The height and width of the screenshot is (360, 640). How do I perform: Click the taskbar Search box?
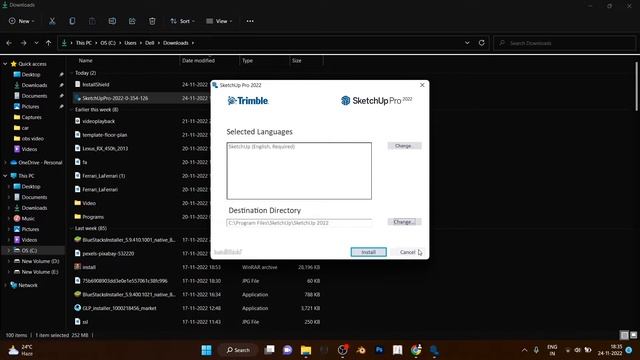[x=238, y=350]
